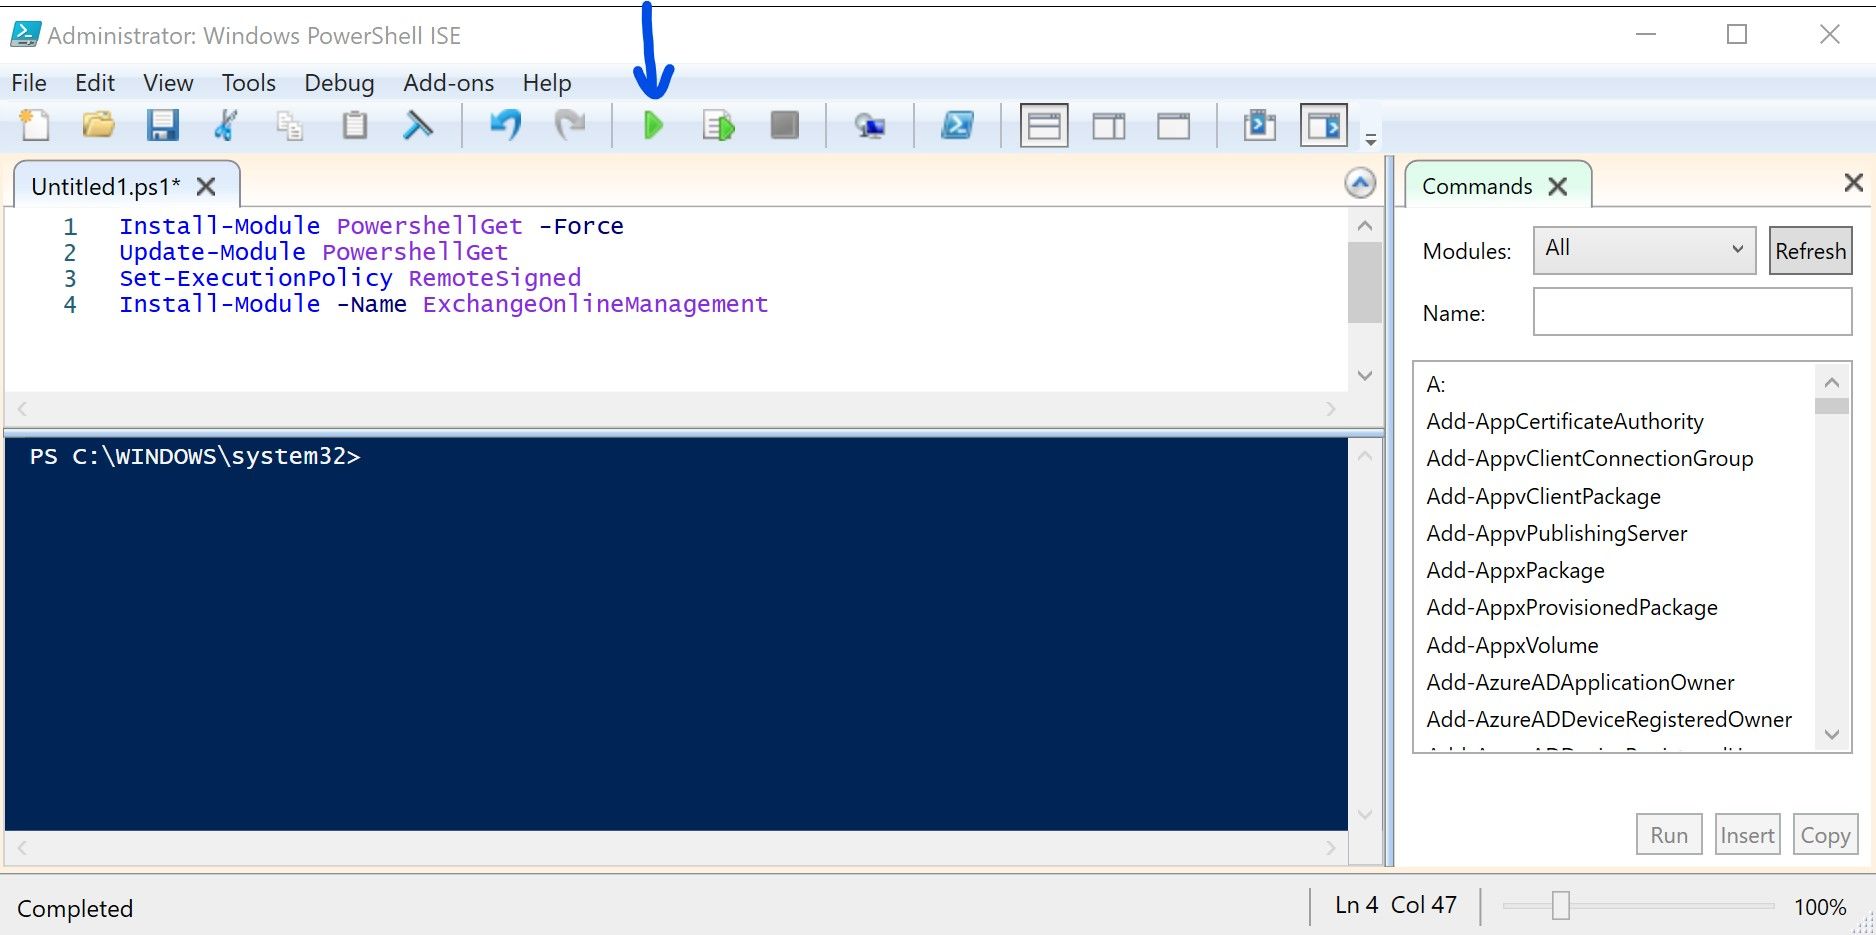The height and width of the screenshot is (935, 1876).
Task: Toggle the Command Add-on pane icon
Action: point(1324,126)
